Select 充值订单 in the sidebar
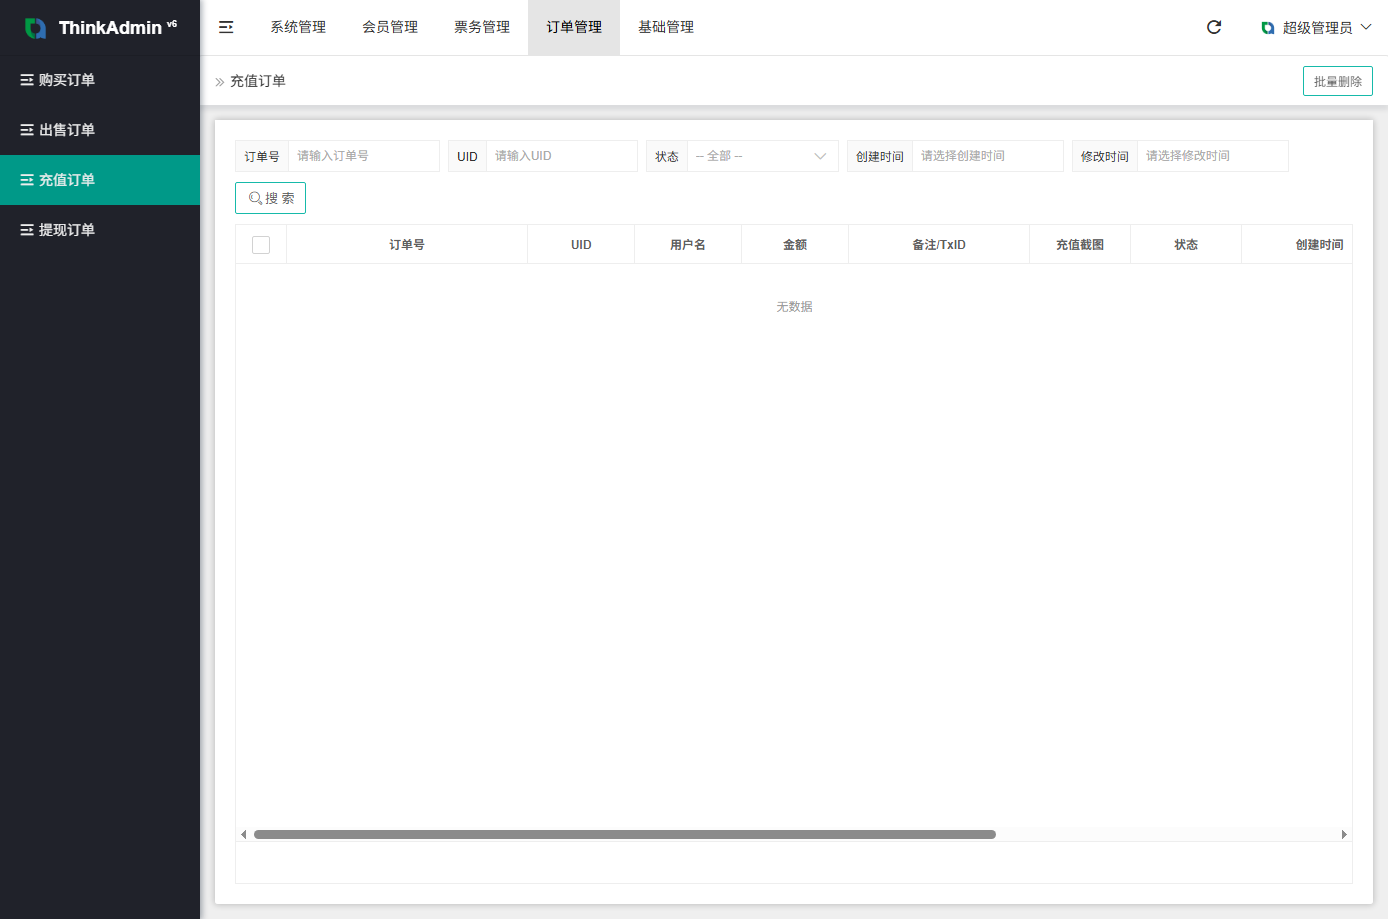This screenshot has width=1388, height=919. click(100, 180)
